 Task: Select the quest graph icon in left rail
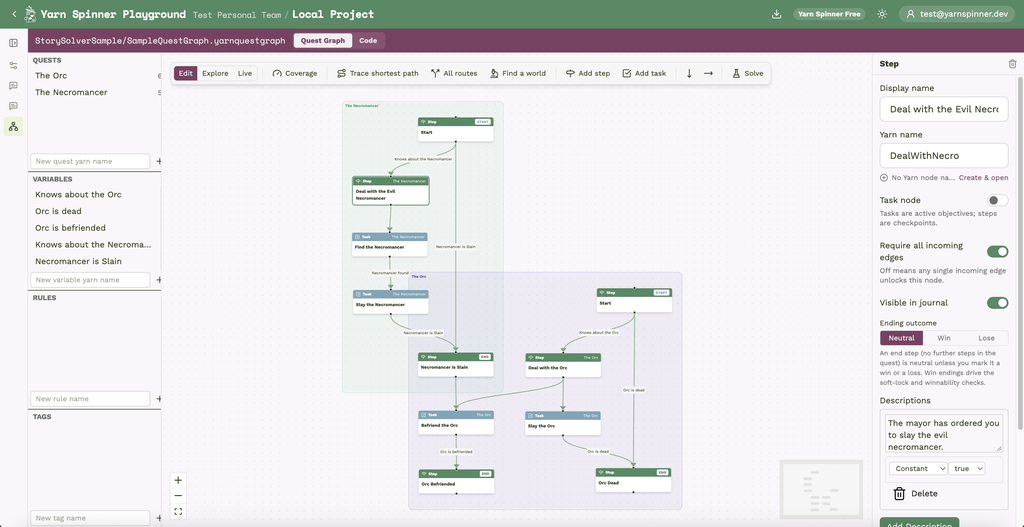(x=13, y=126)
